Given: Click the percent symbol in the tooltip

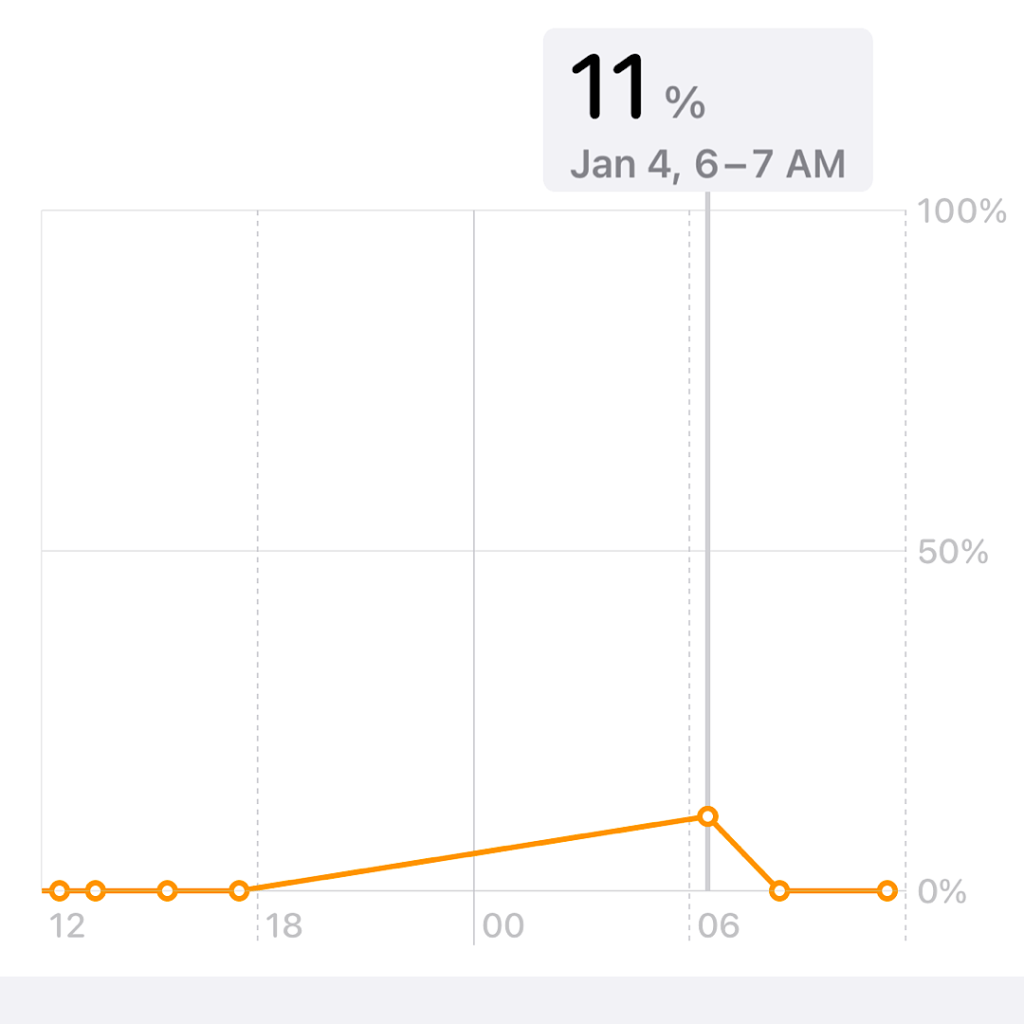Looking at the screenshot, I should pos(686,102).
